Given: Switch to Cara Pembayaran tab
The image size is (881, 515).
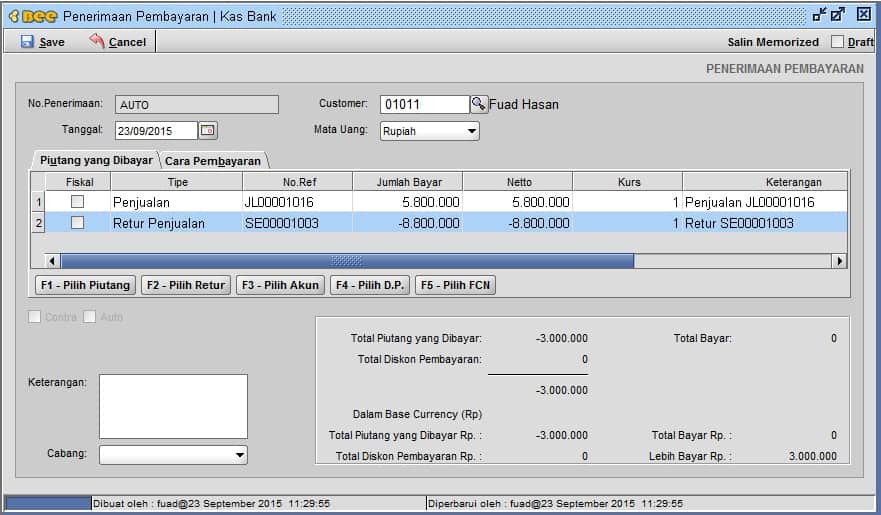Looking at the screenshot, I should tap(213, 161).
